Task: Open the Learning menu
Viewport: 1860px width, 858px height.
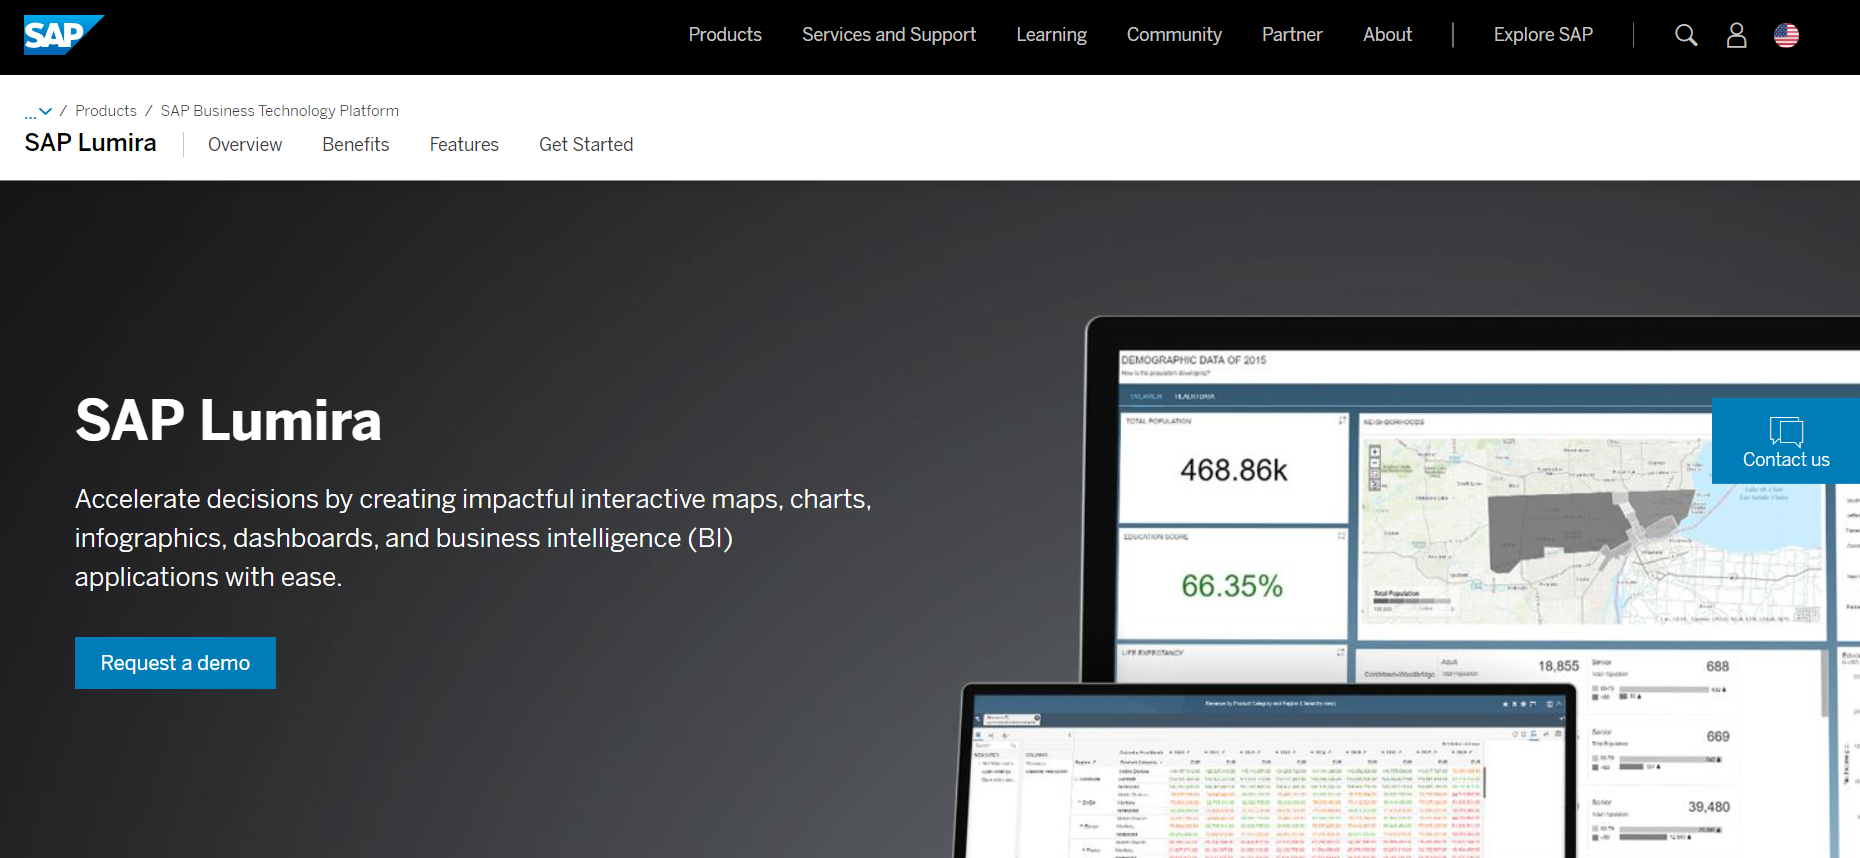Action: [x=1051, y=35]
